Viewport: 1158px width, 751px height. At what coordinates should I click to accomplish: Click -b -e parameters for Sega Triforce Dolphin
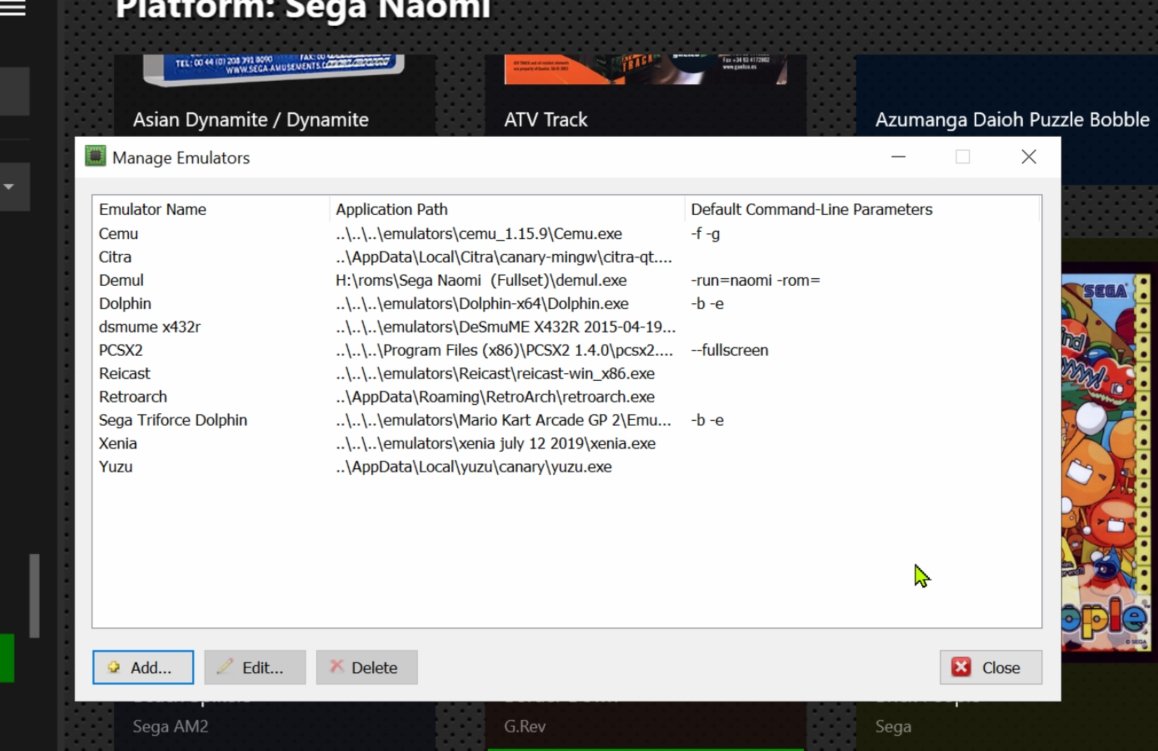pyautogui.click(x=708, y=420)
